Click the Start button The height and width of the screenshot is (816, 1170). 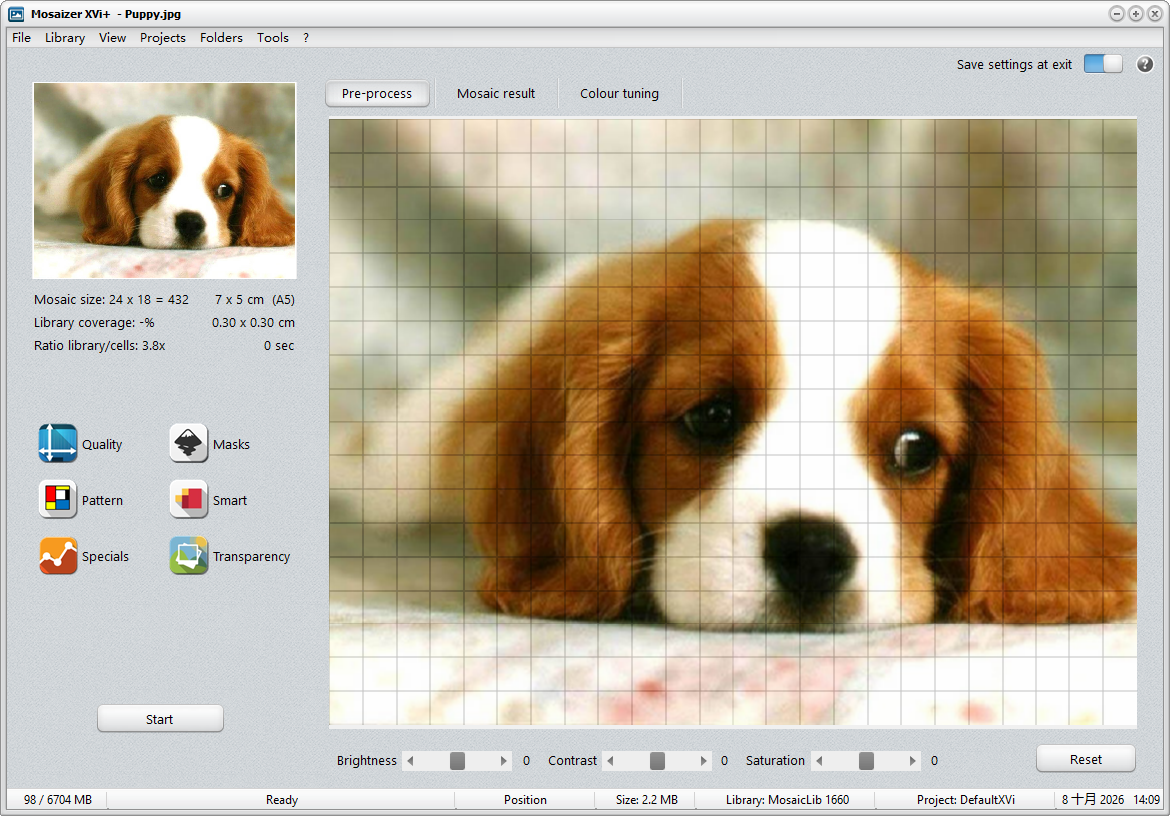pos(160,719)
